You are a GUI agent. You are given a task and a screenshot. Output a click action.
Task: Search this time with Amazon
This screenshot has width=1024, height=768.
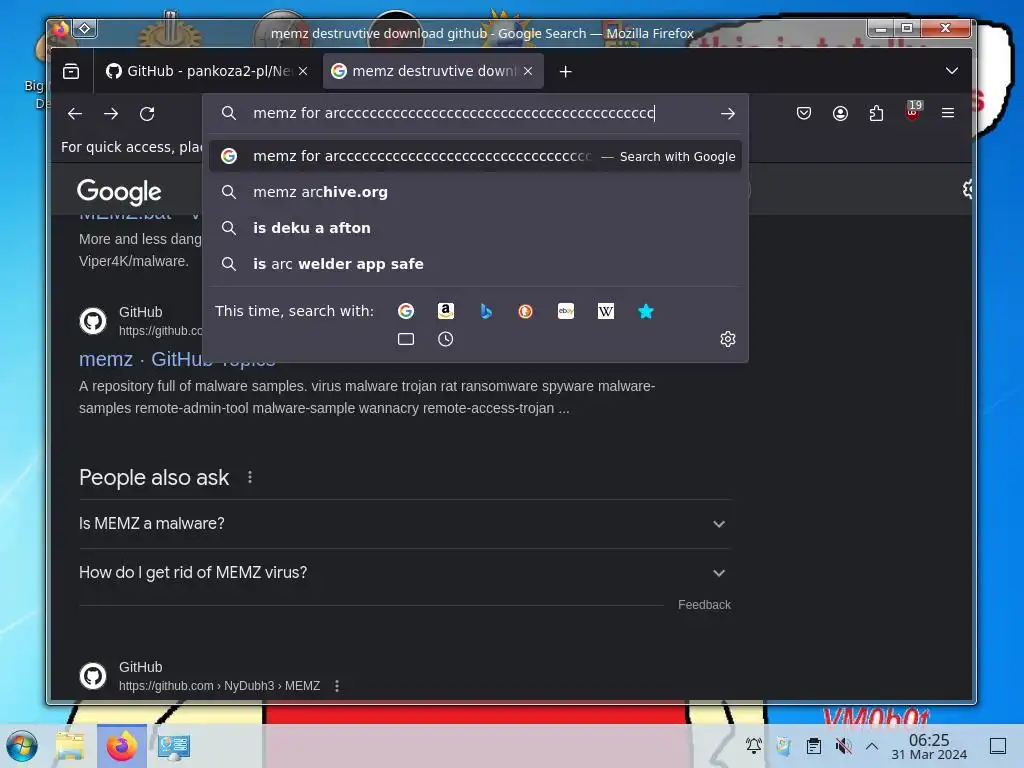click(445, 311)
